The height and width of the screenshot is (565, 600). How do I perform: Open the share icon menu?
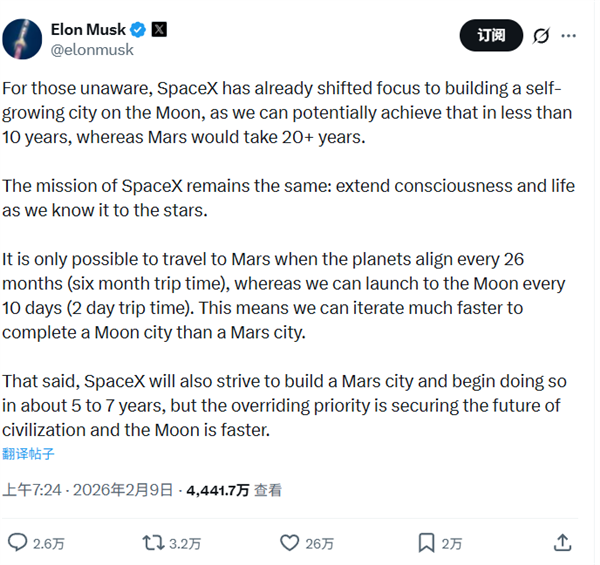(562, 543)
